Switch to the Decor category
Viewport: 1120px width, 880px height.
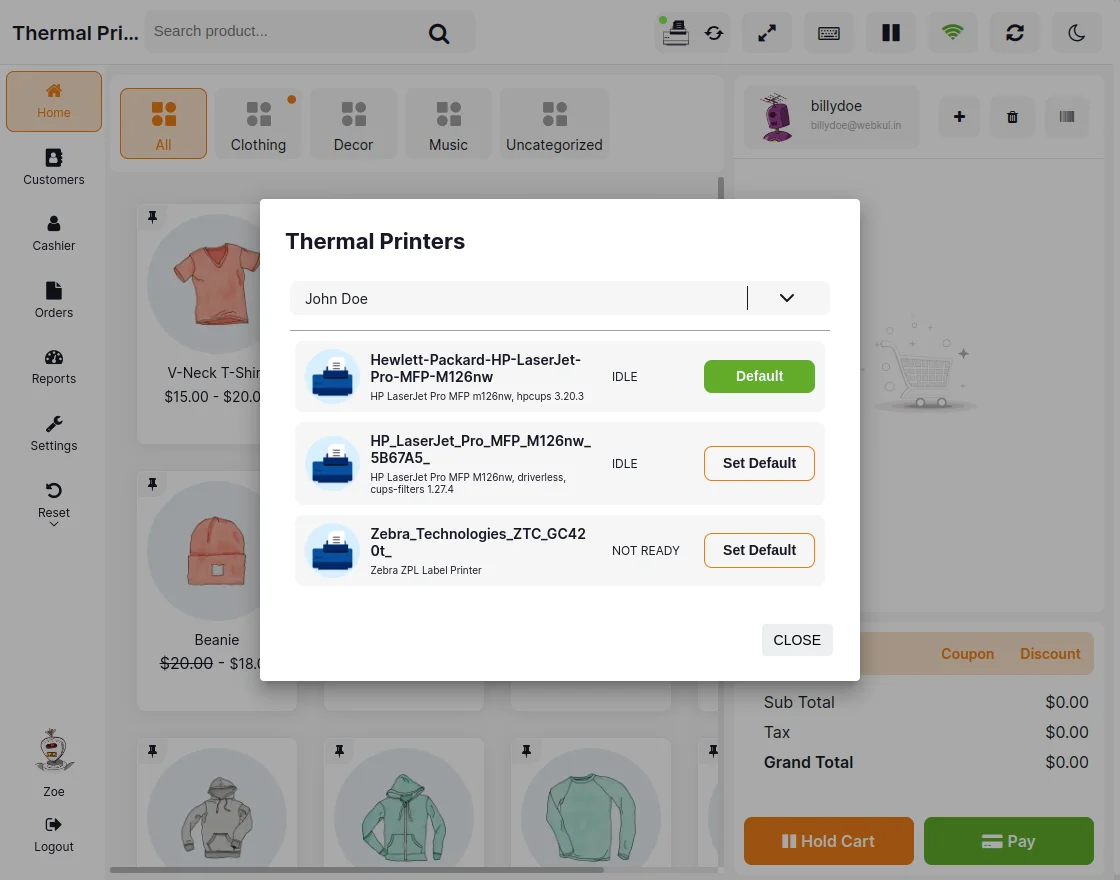pyautogui.click(x=353, y=122)
